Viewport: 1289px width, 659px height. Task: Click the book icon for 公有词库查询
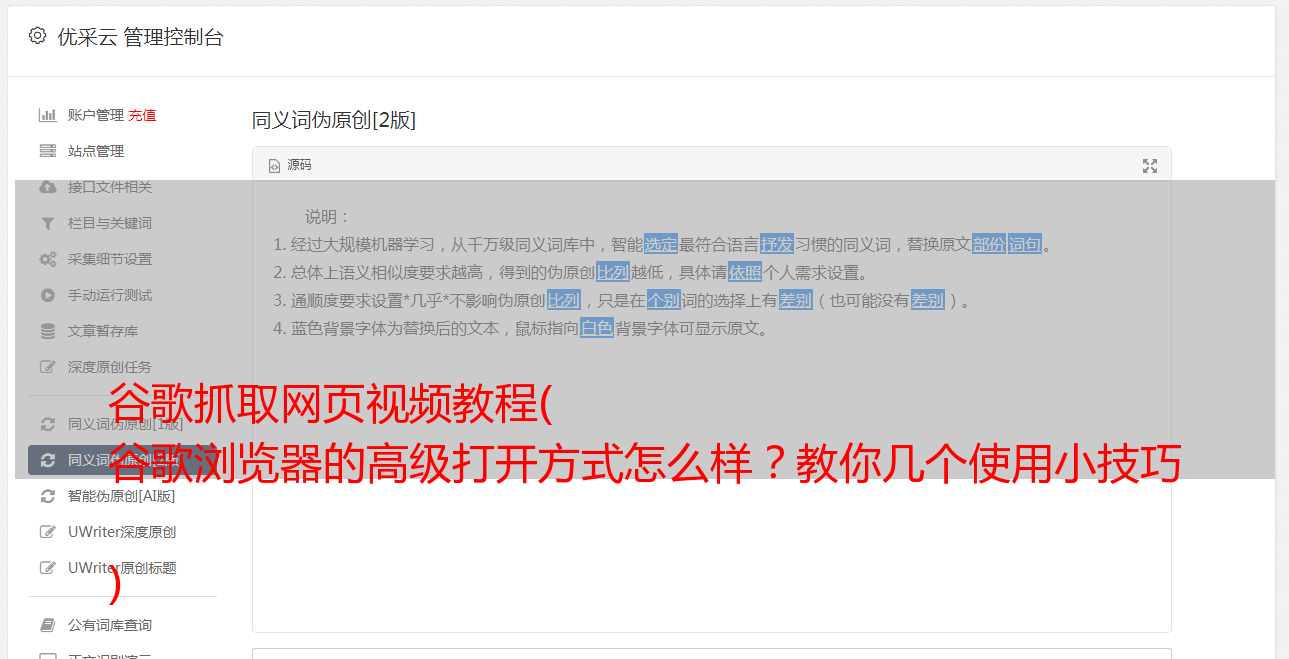47,625
